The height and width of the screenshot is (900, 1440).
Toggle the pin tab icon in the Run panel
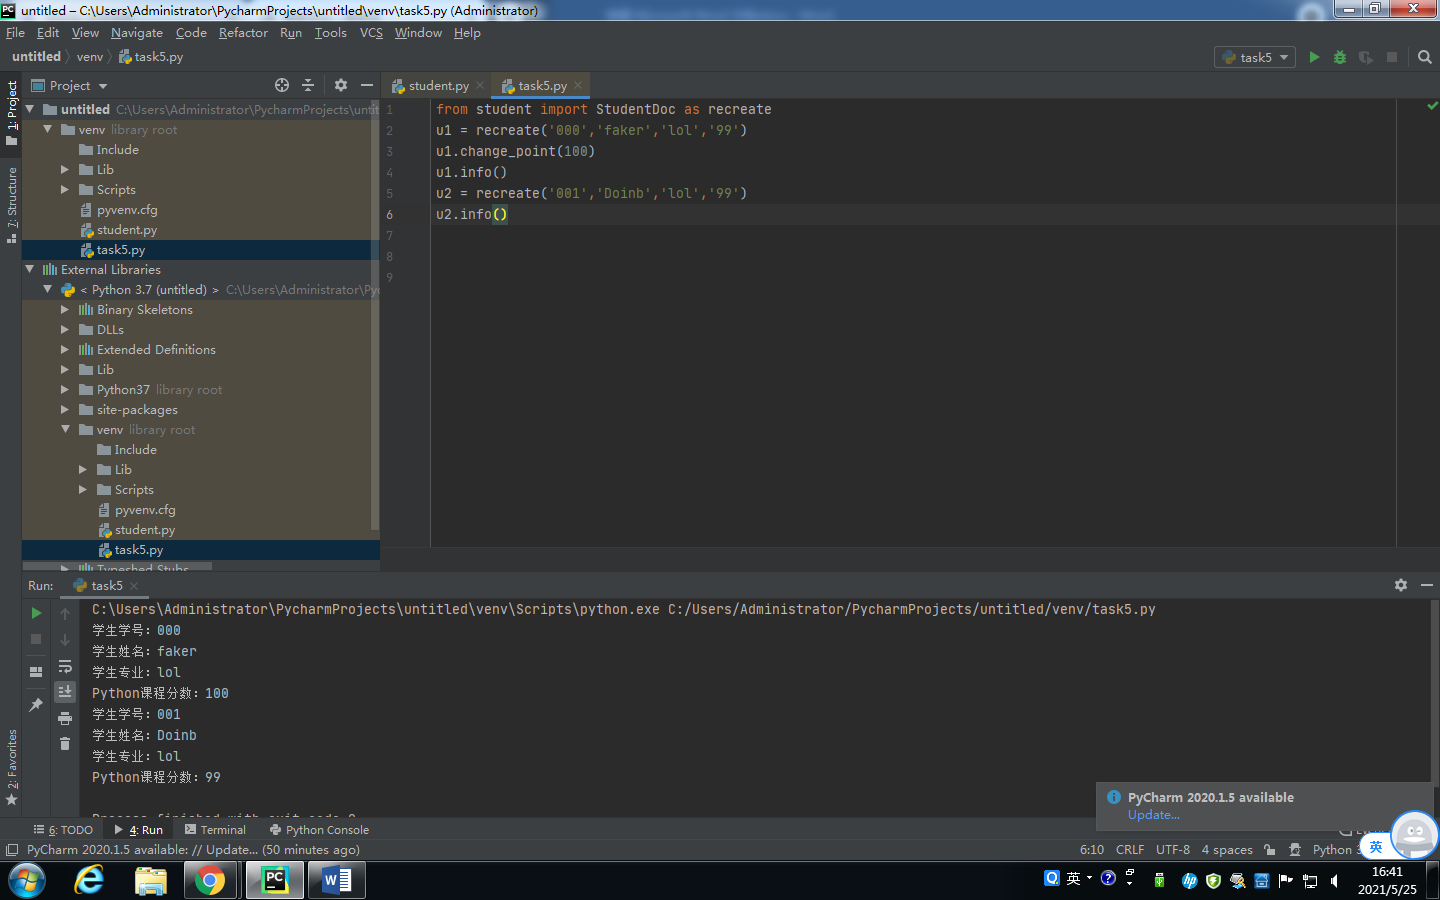tap(36, 705)
